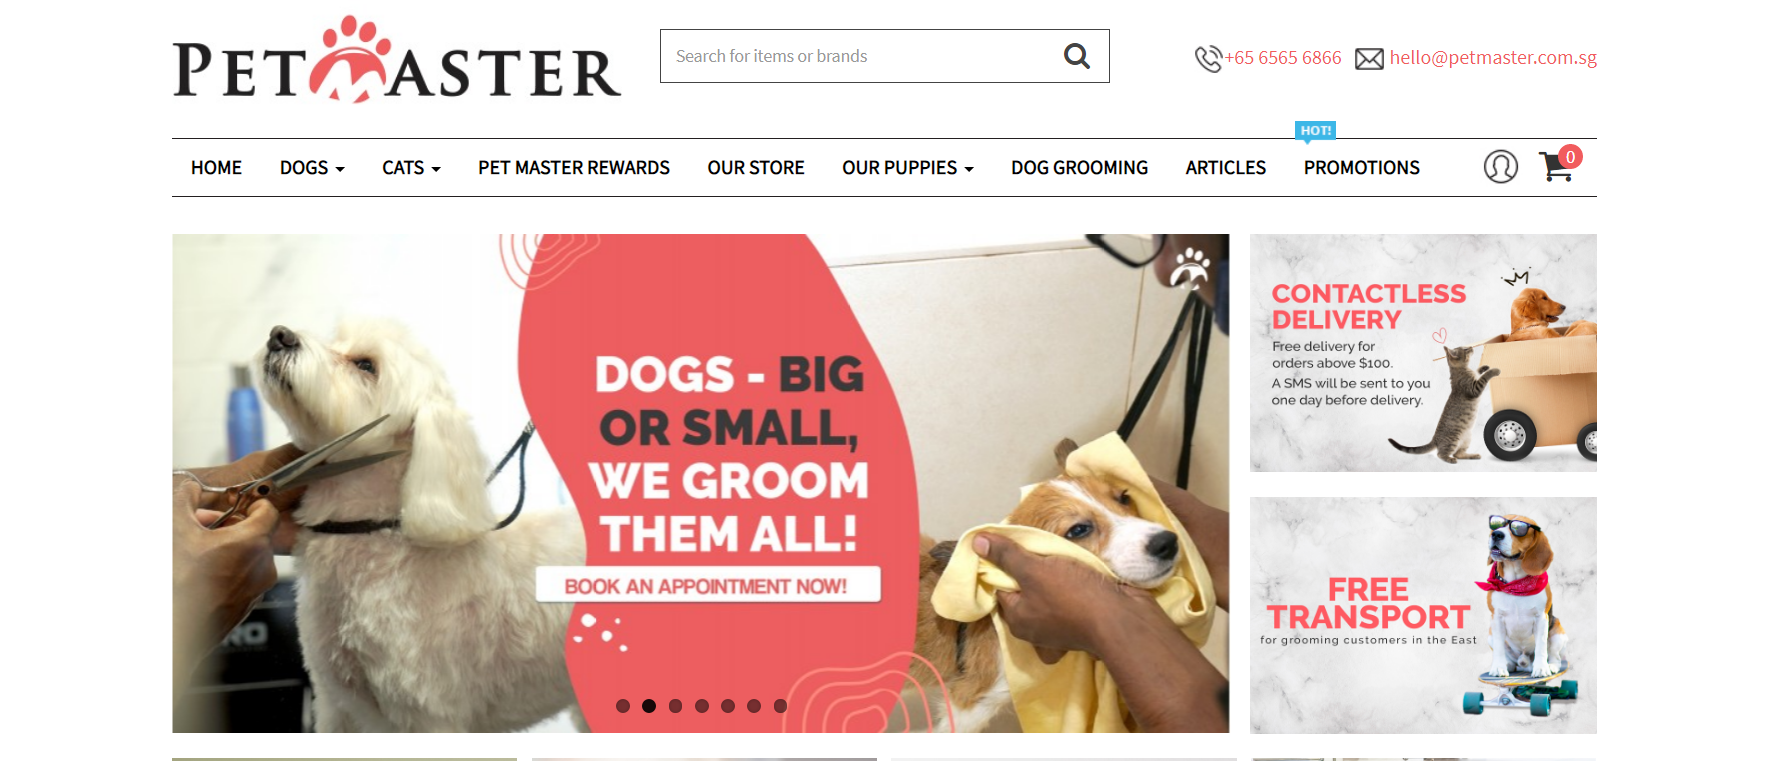1784x761 pixels.
Task: Click the search for items field
Action: pos(860,56)
